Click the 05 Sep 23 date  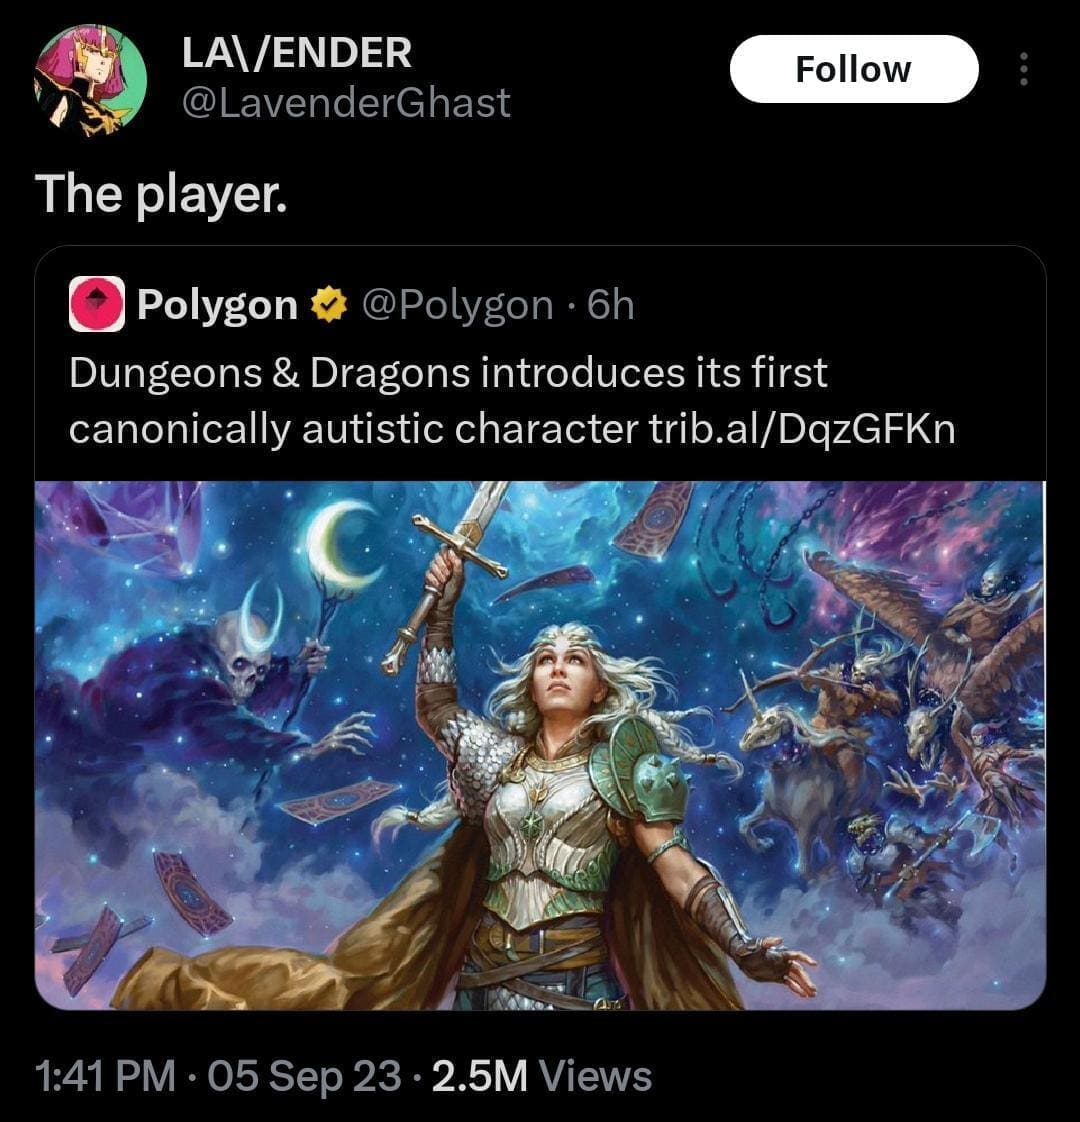point(304,1075)
